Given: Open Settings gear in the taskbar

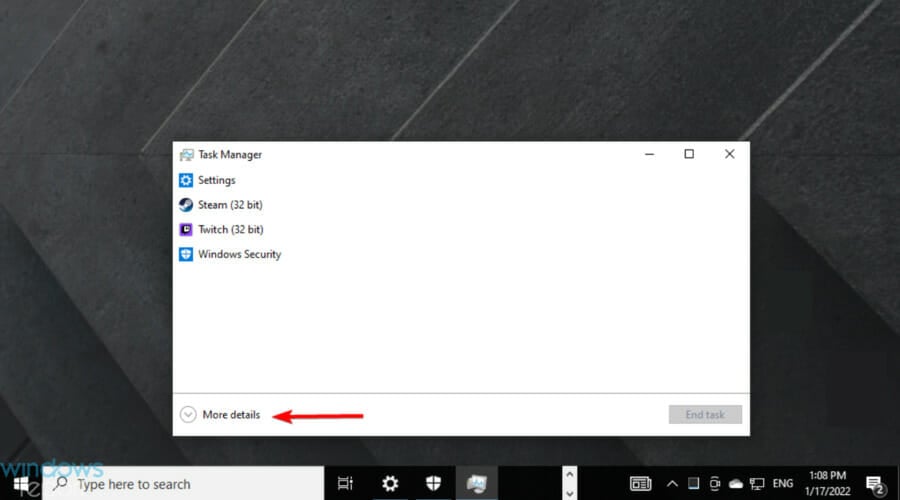Looking at the screenshot, I should [390, 484].
